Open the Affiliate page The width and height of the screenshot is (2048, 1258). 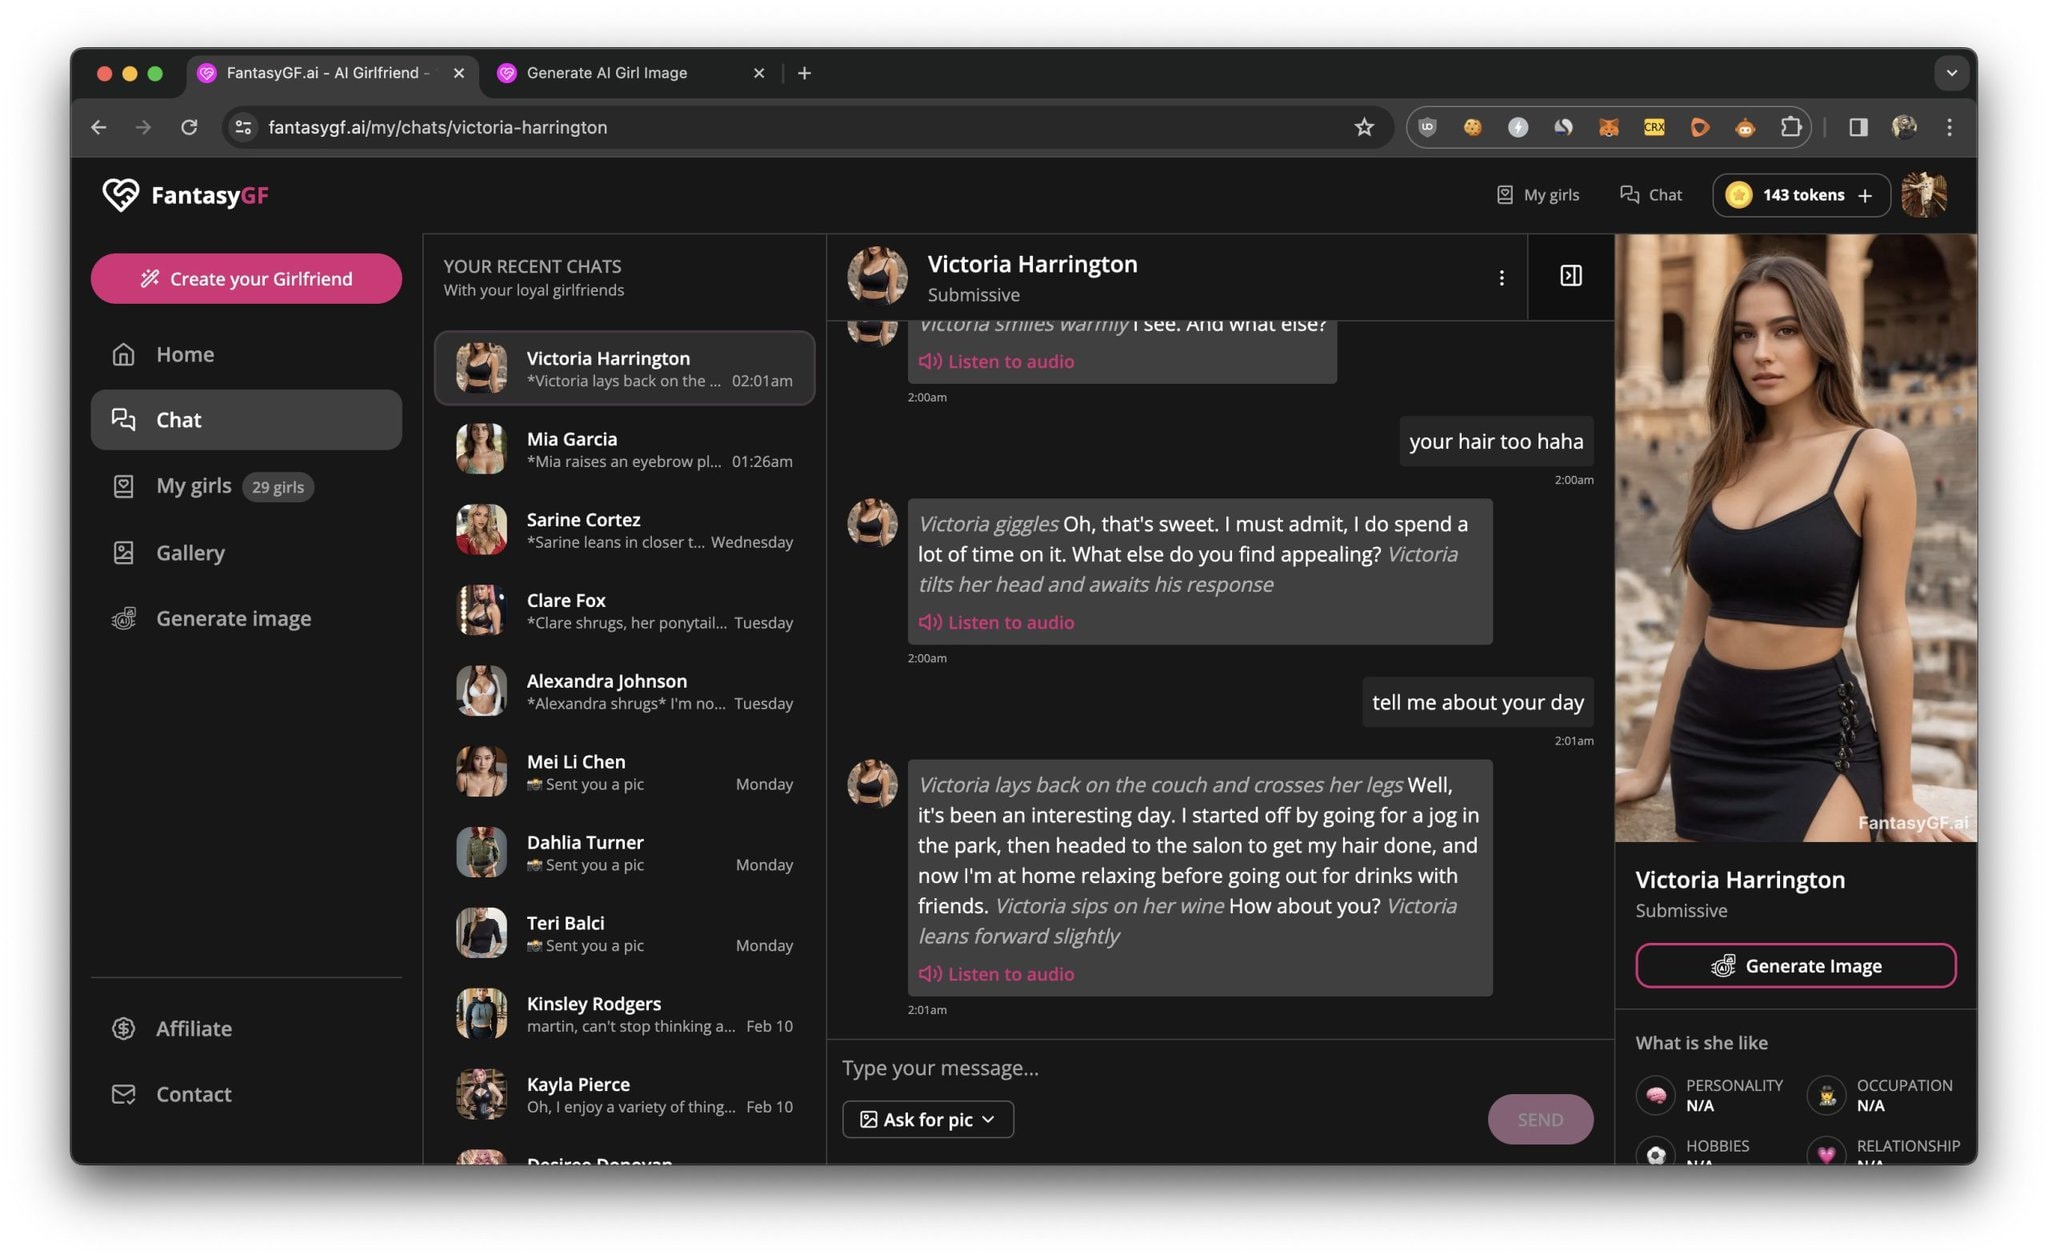(193, 1028)
